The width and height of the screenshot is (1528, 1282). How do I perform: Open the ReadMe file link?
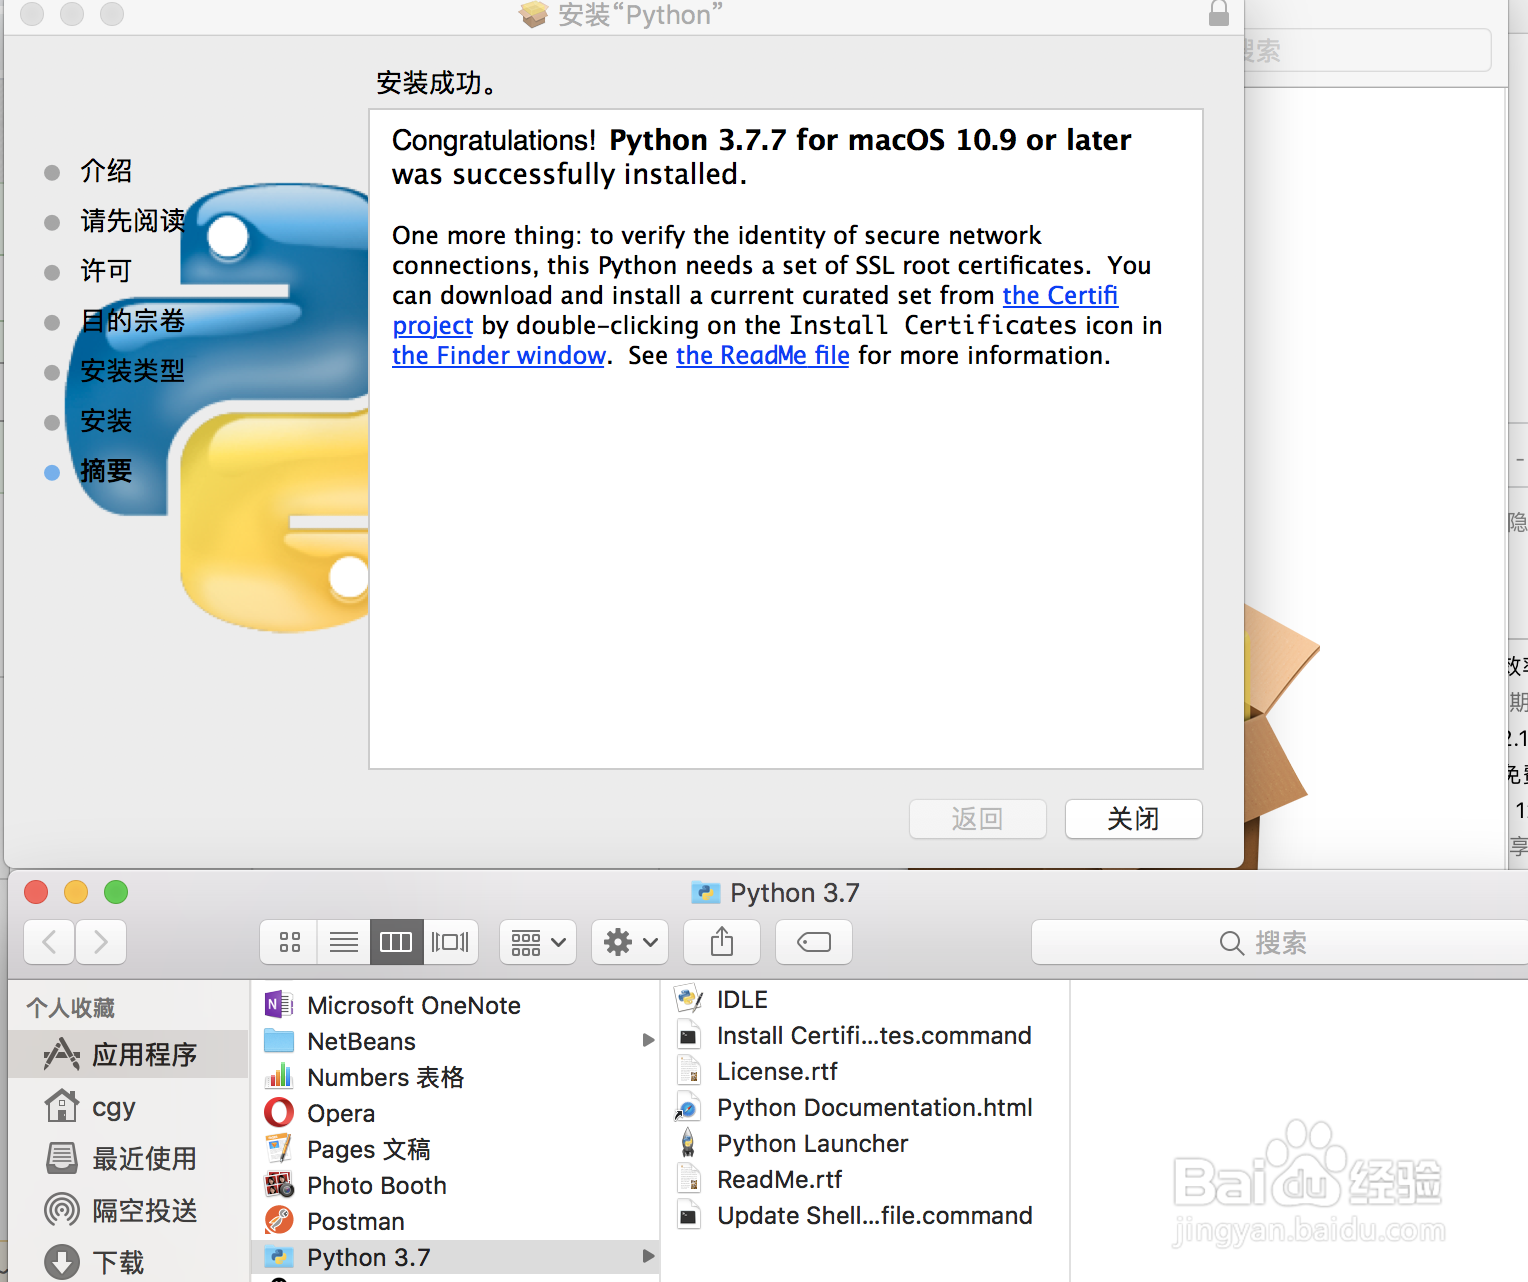[x=763, y=356]
